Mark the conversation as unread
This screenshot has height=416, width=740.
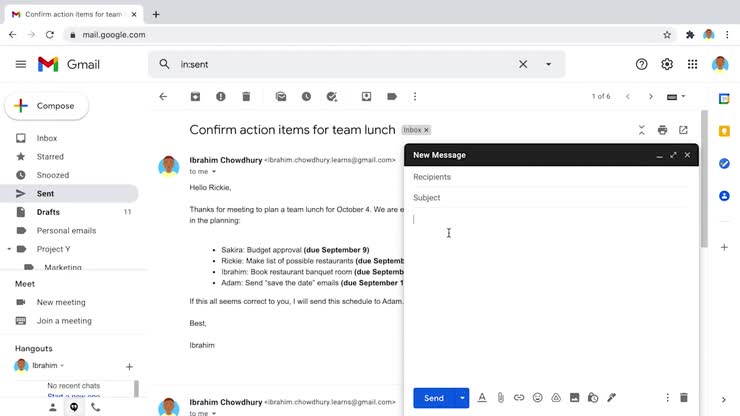point(281,96)
